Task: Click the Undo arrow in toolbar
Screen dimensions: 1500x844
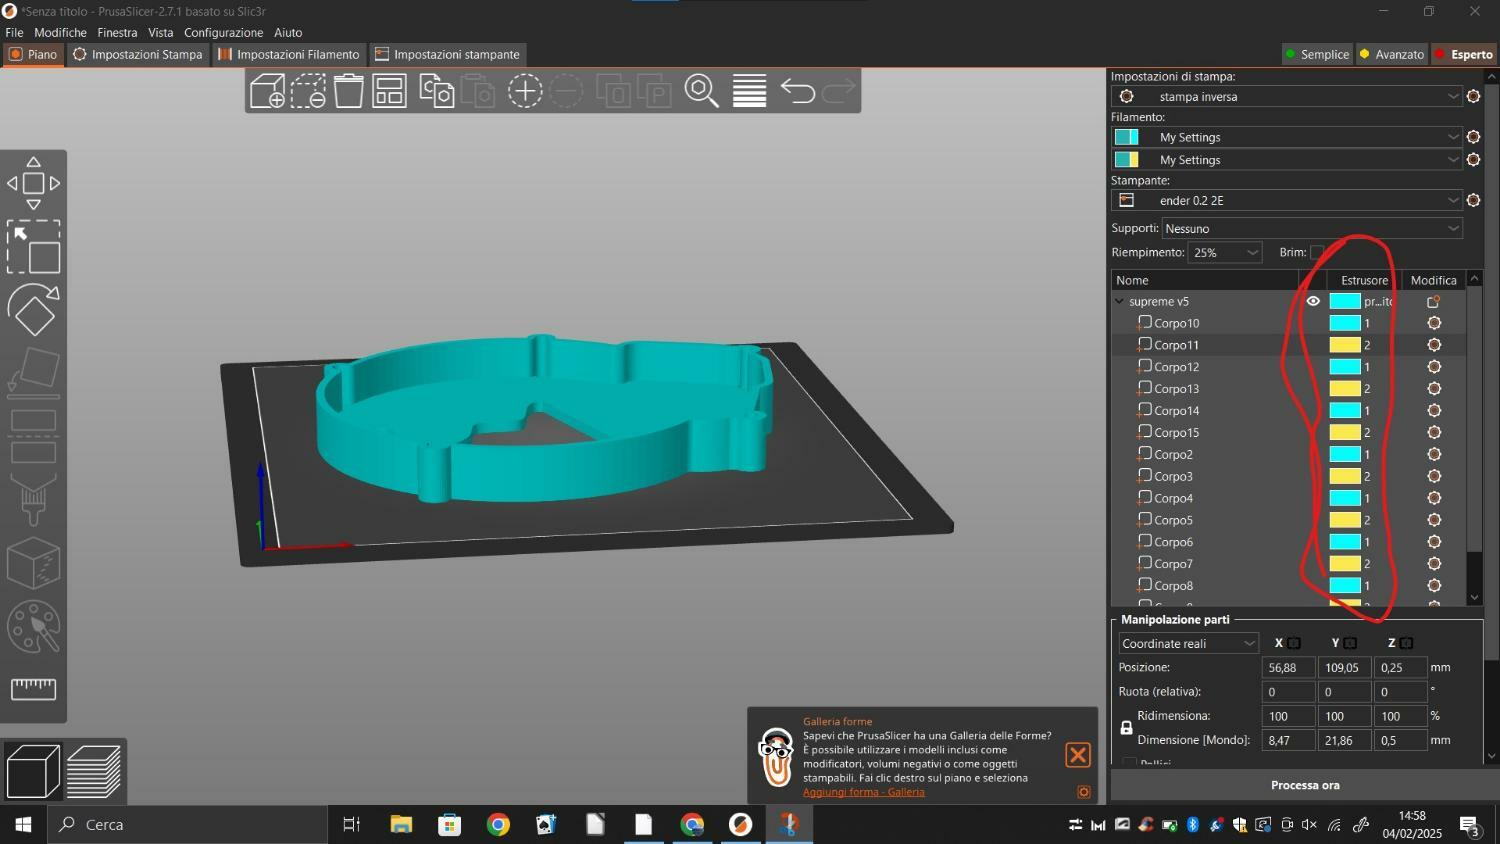Action: 797,91
